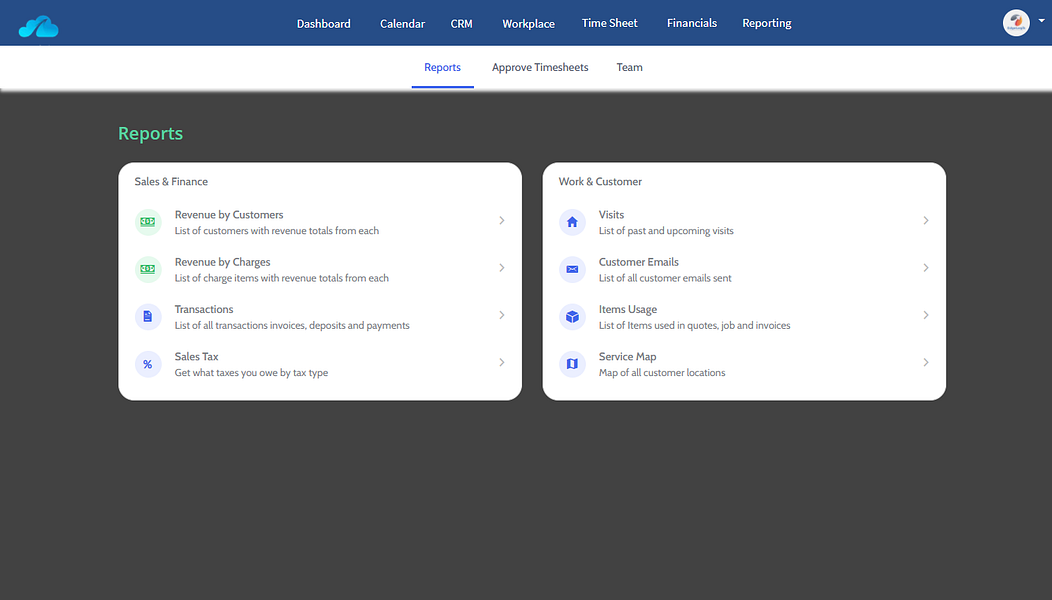
Task: Click 'Get what taxes you owe by tax type'
Action: point(252,372)
